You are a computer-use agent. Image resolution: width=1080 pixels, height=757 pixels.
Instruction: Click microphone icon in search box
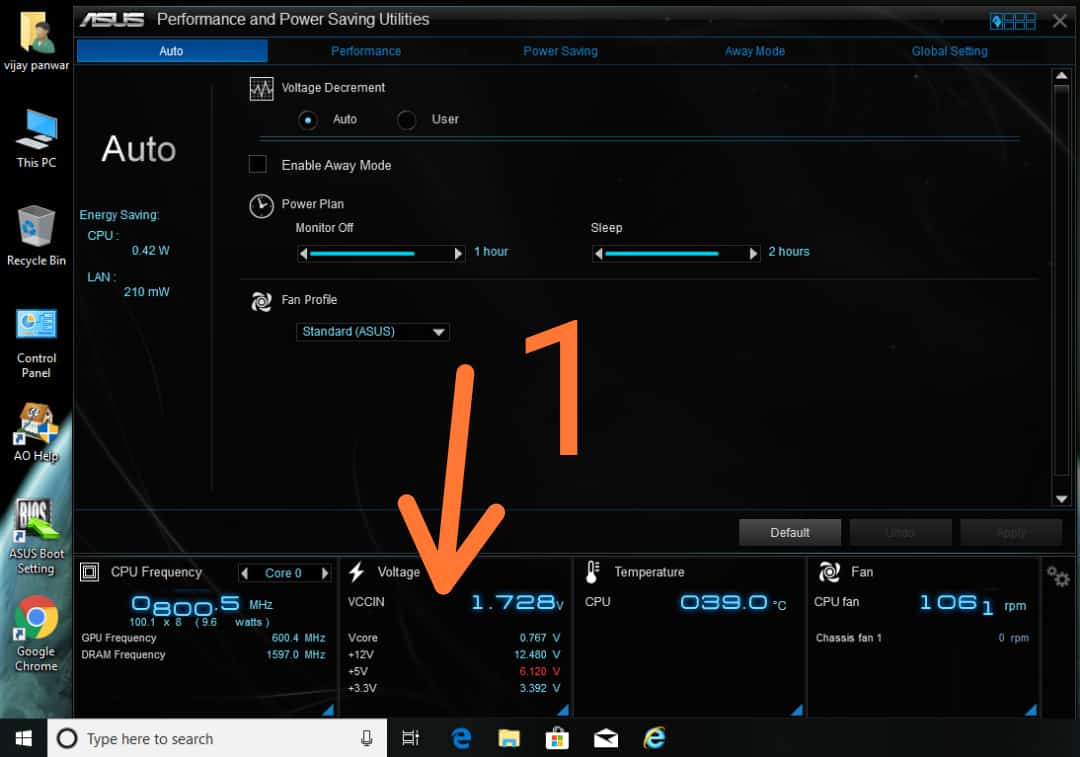[x=366, y=738]
